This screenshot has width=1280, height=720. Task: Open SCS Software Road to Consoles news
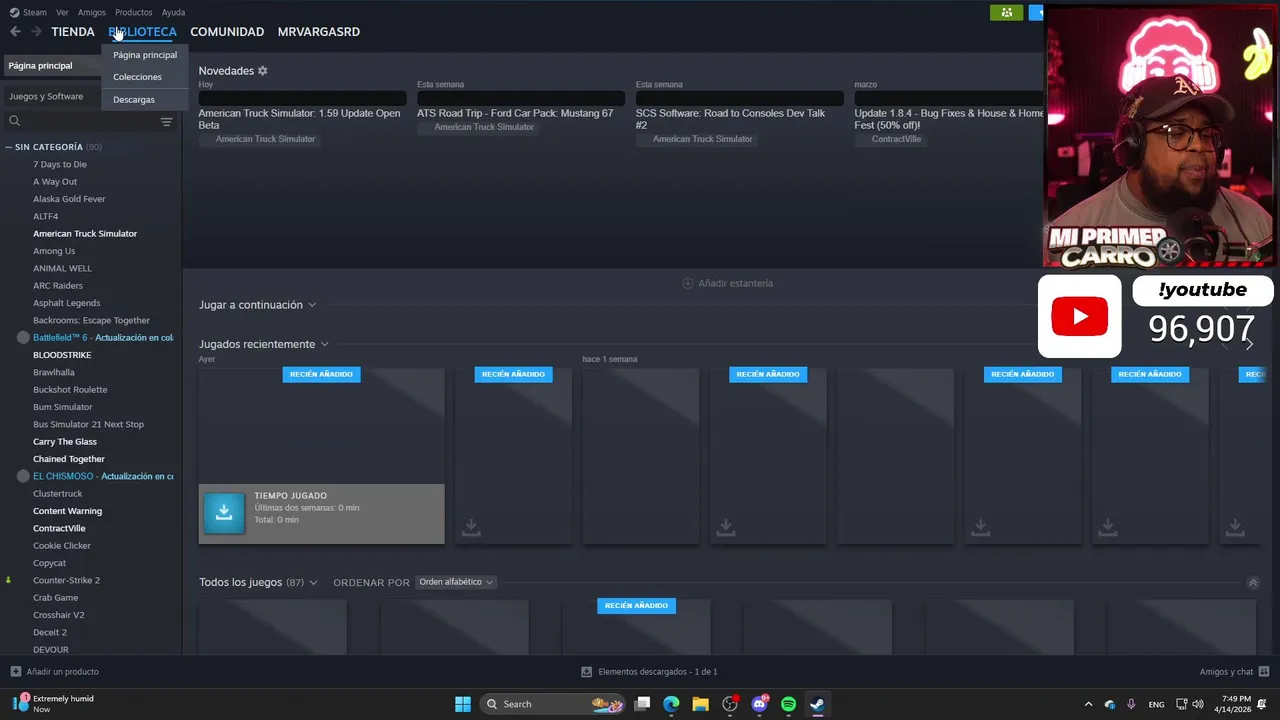730,119
